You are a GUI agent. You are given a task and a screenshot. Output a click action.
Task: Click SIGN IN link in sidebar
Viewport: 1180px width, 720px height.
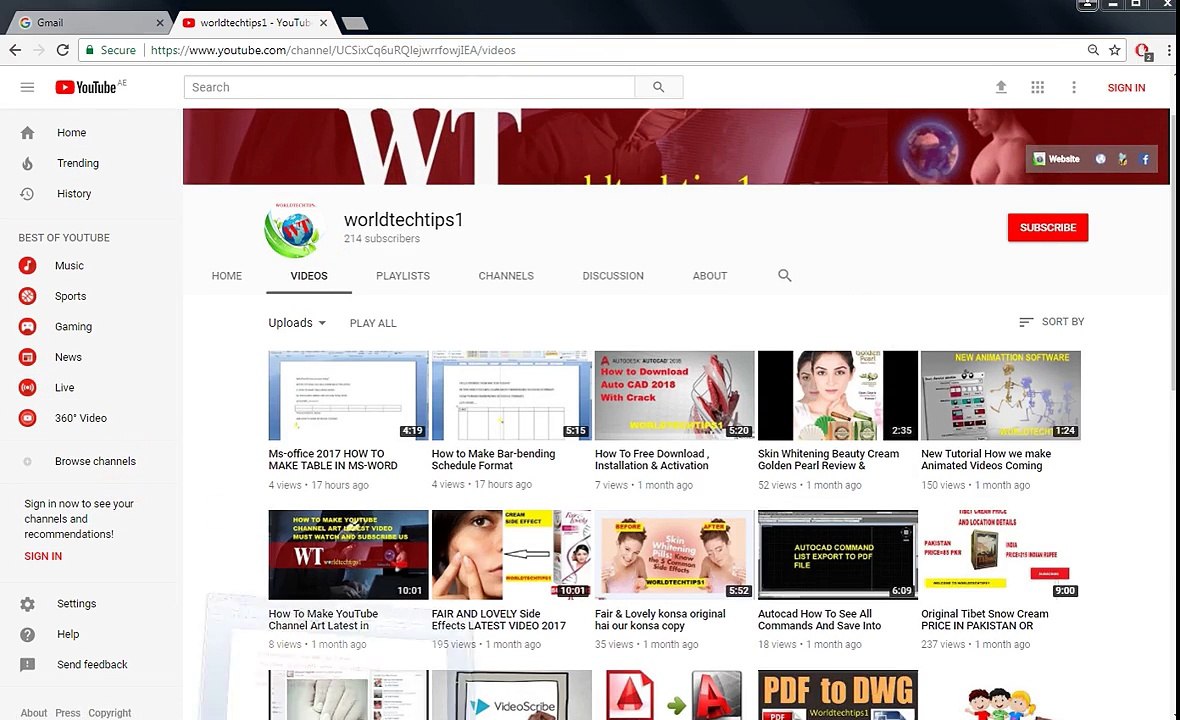point(43,556)
